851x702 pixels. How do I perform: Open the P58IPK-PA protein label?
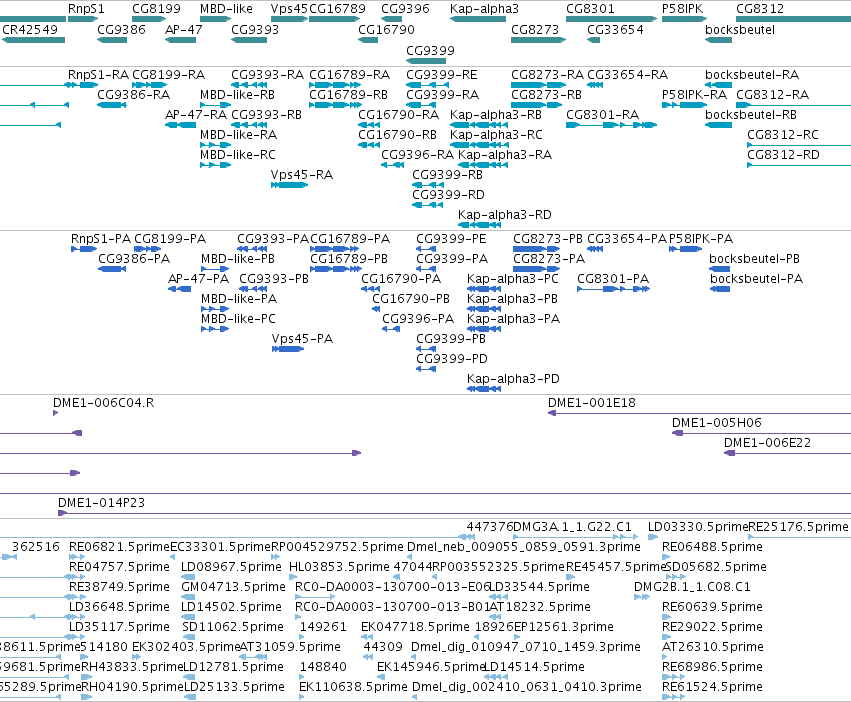(701, 238)
